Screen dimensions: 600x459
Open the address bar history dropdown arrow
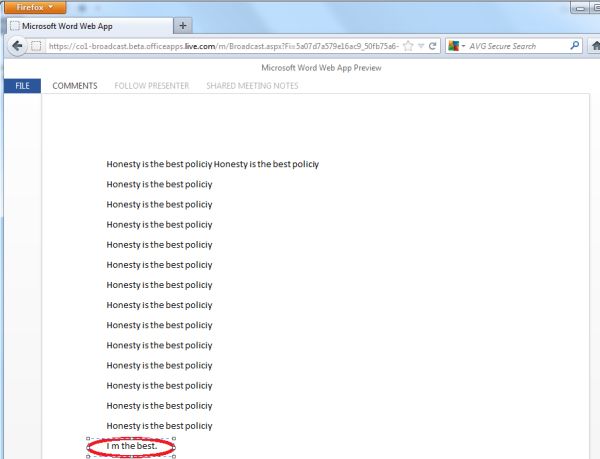[x=421, y=46]
